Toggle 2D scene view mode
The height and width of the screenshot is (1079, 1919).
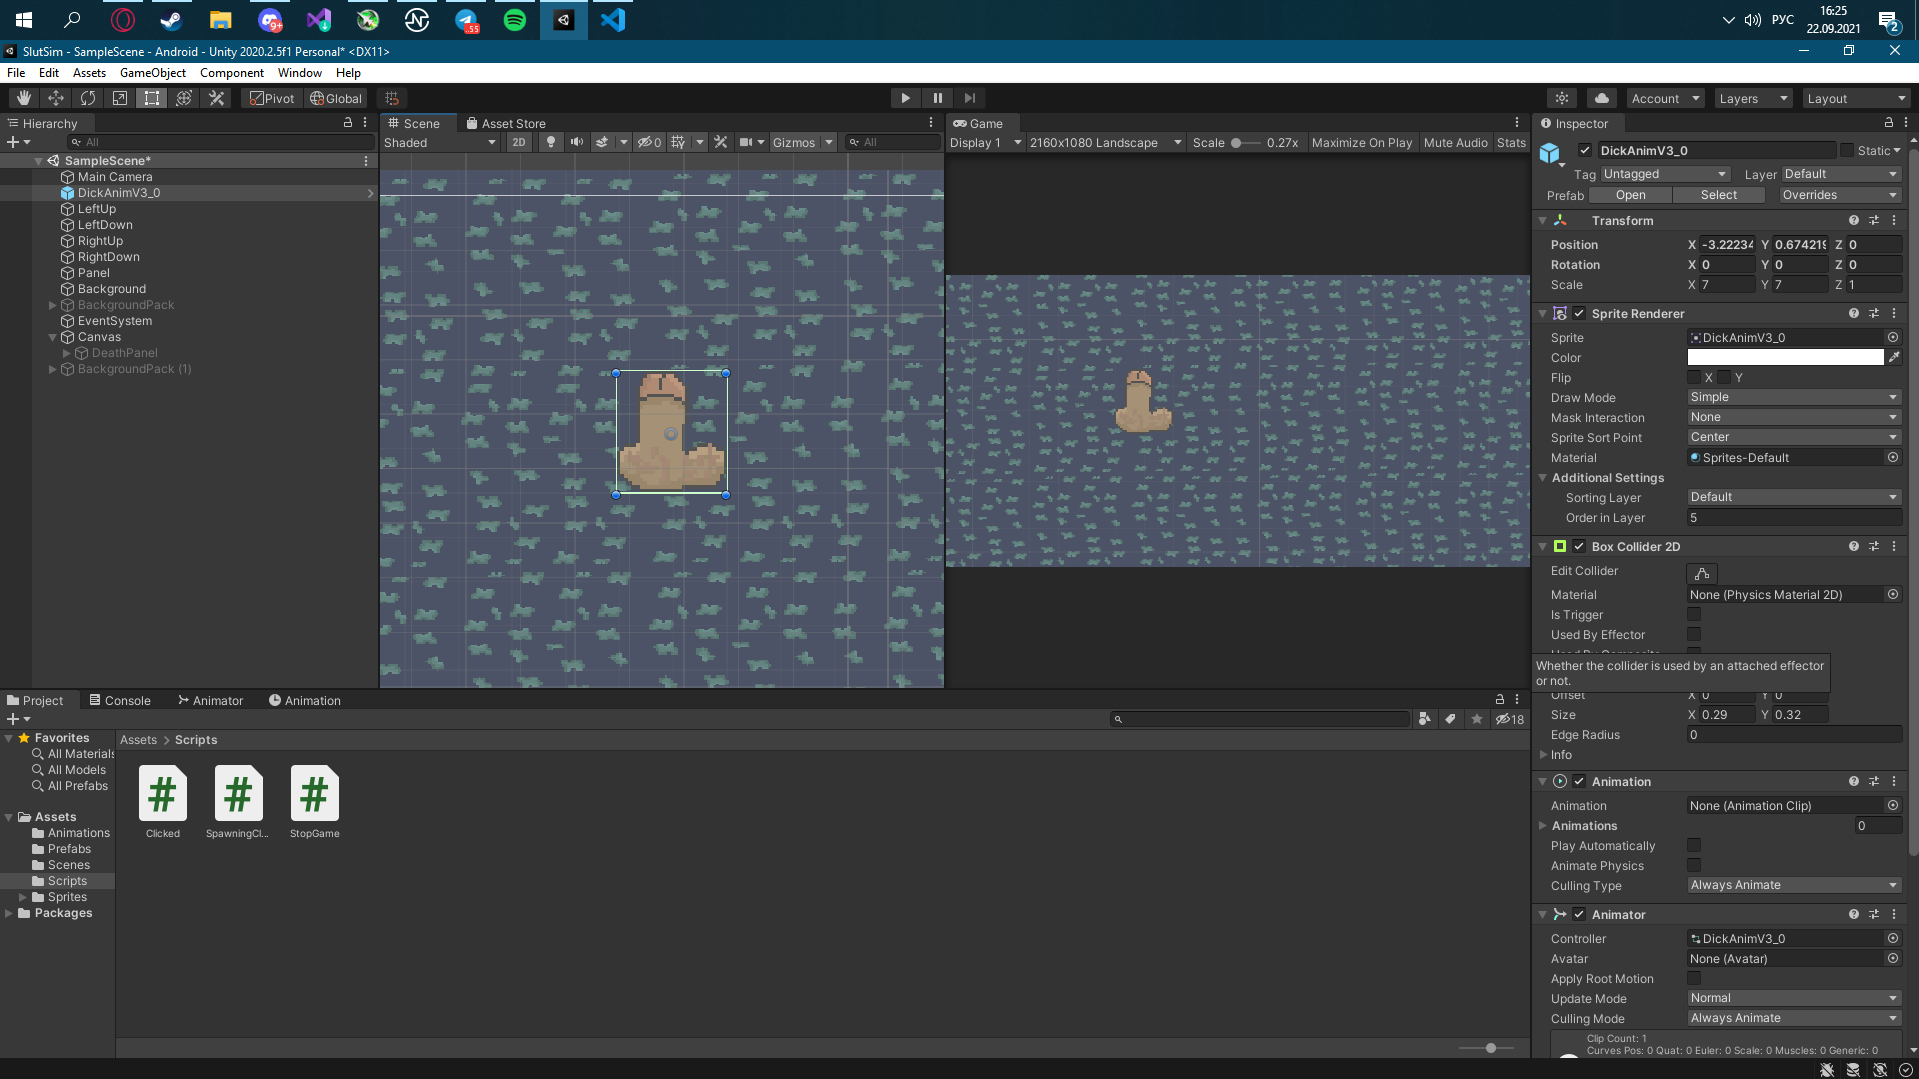(x=519, y=142)
